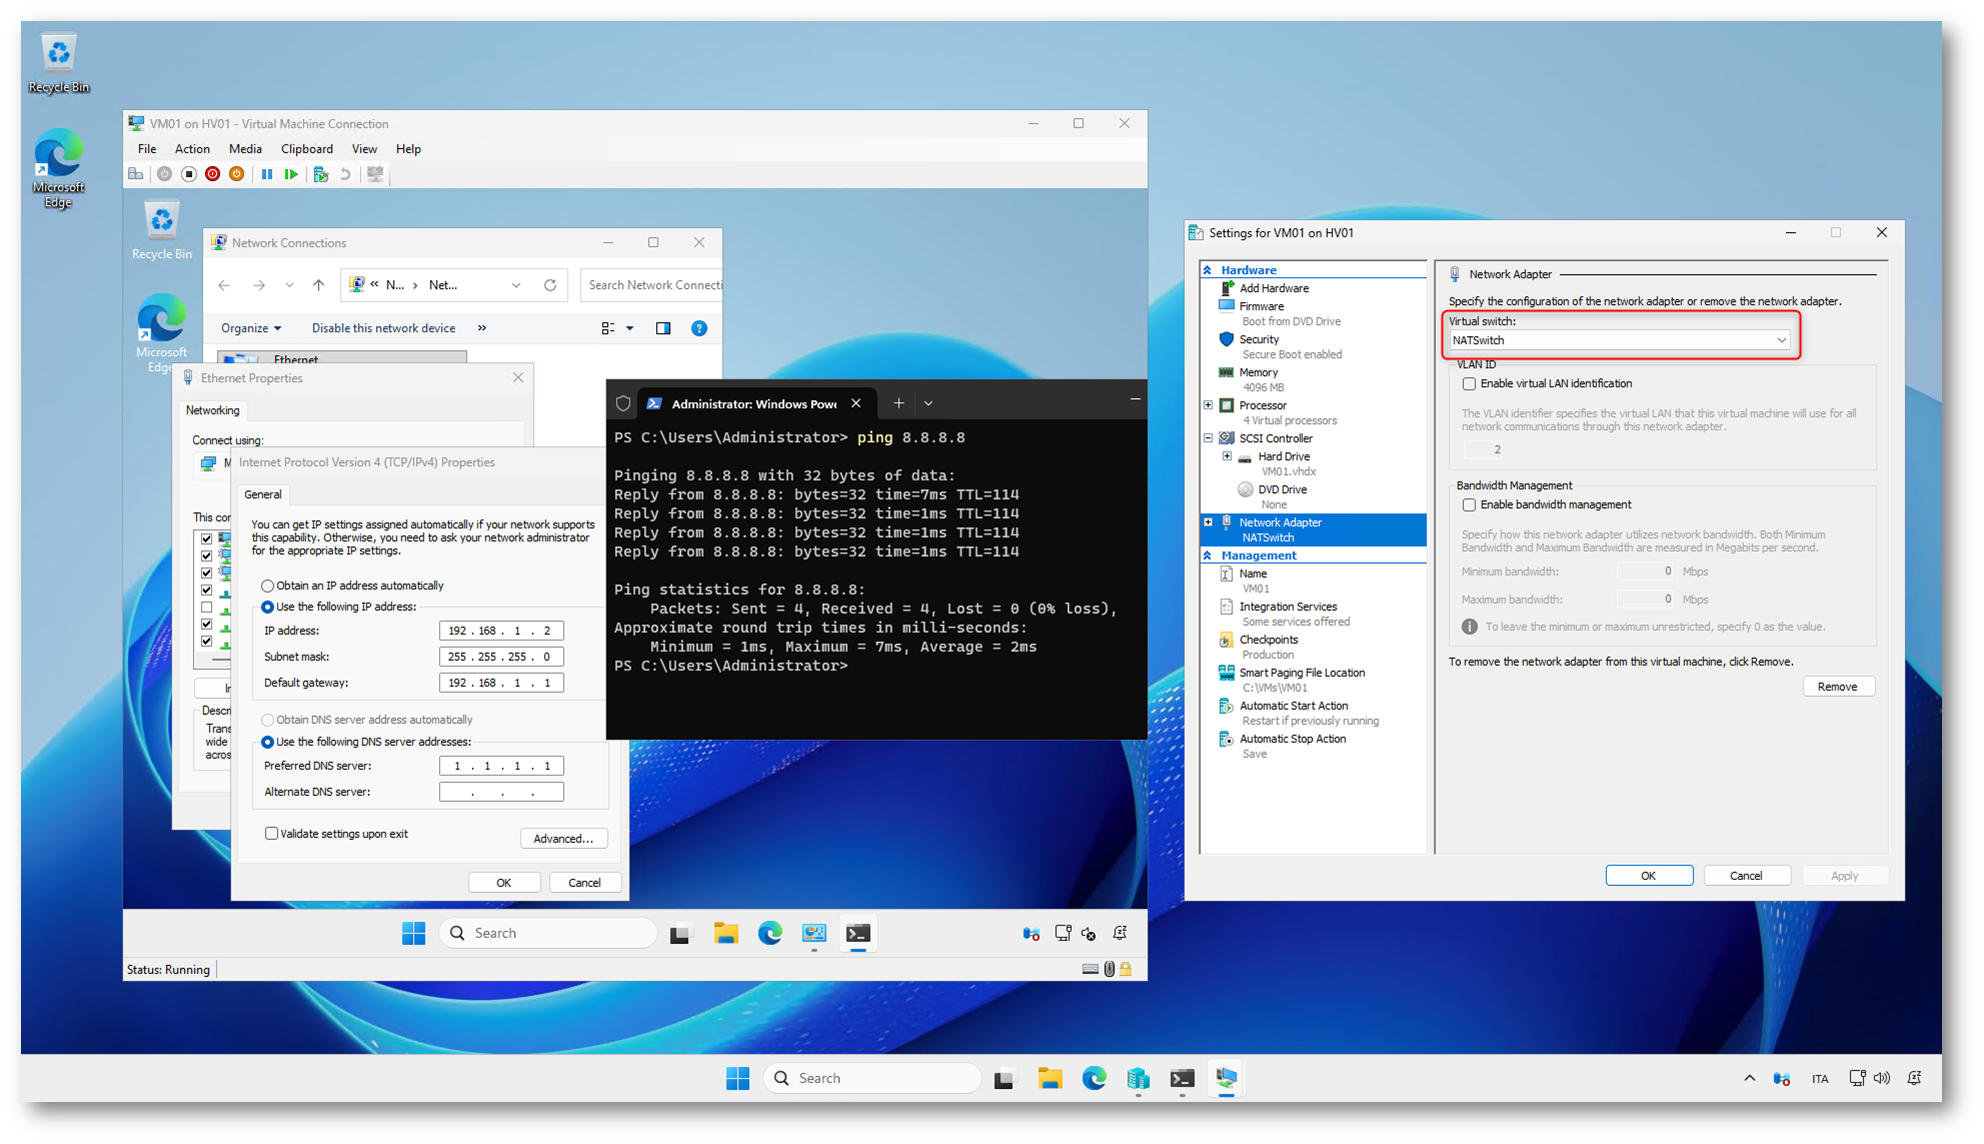Open the Media menu
Image resolution: width=1984 pixels, height=1144 pixels.
click(x=245, y=149)
